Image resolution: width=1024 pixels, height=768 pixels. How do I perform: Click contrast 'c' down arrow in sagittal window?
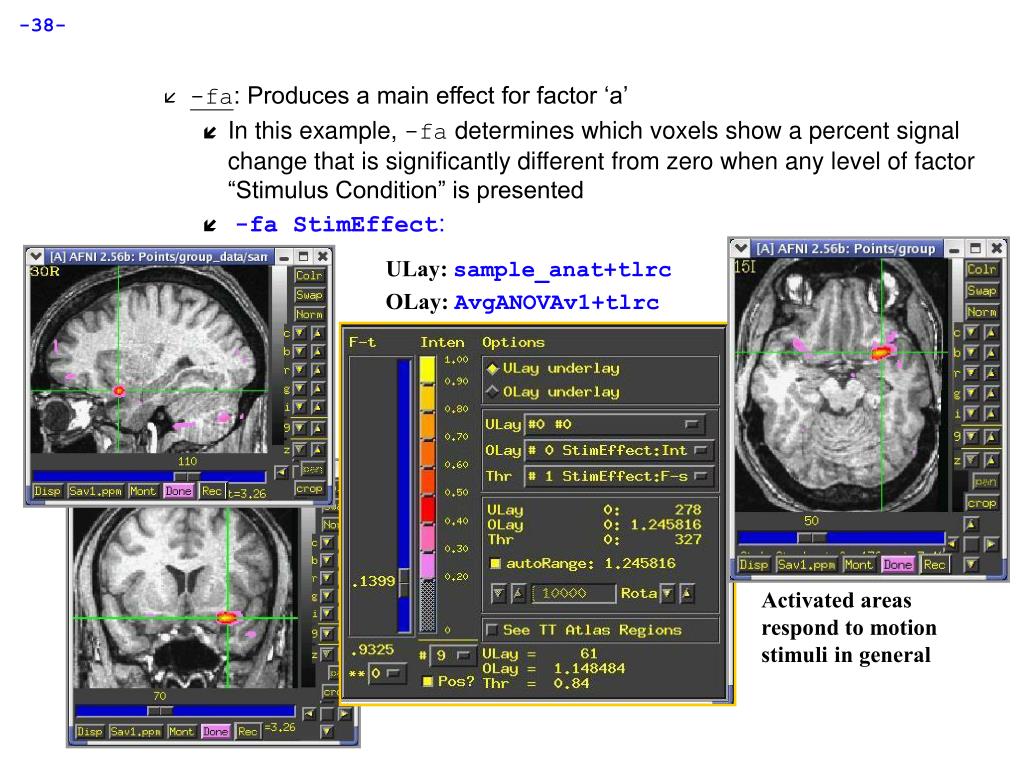(300, 333)
